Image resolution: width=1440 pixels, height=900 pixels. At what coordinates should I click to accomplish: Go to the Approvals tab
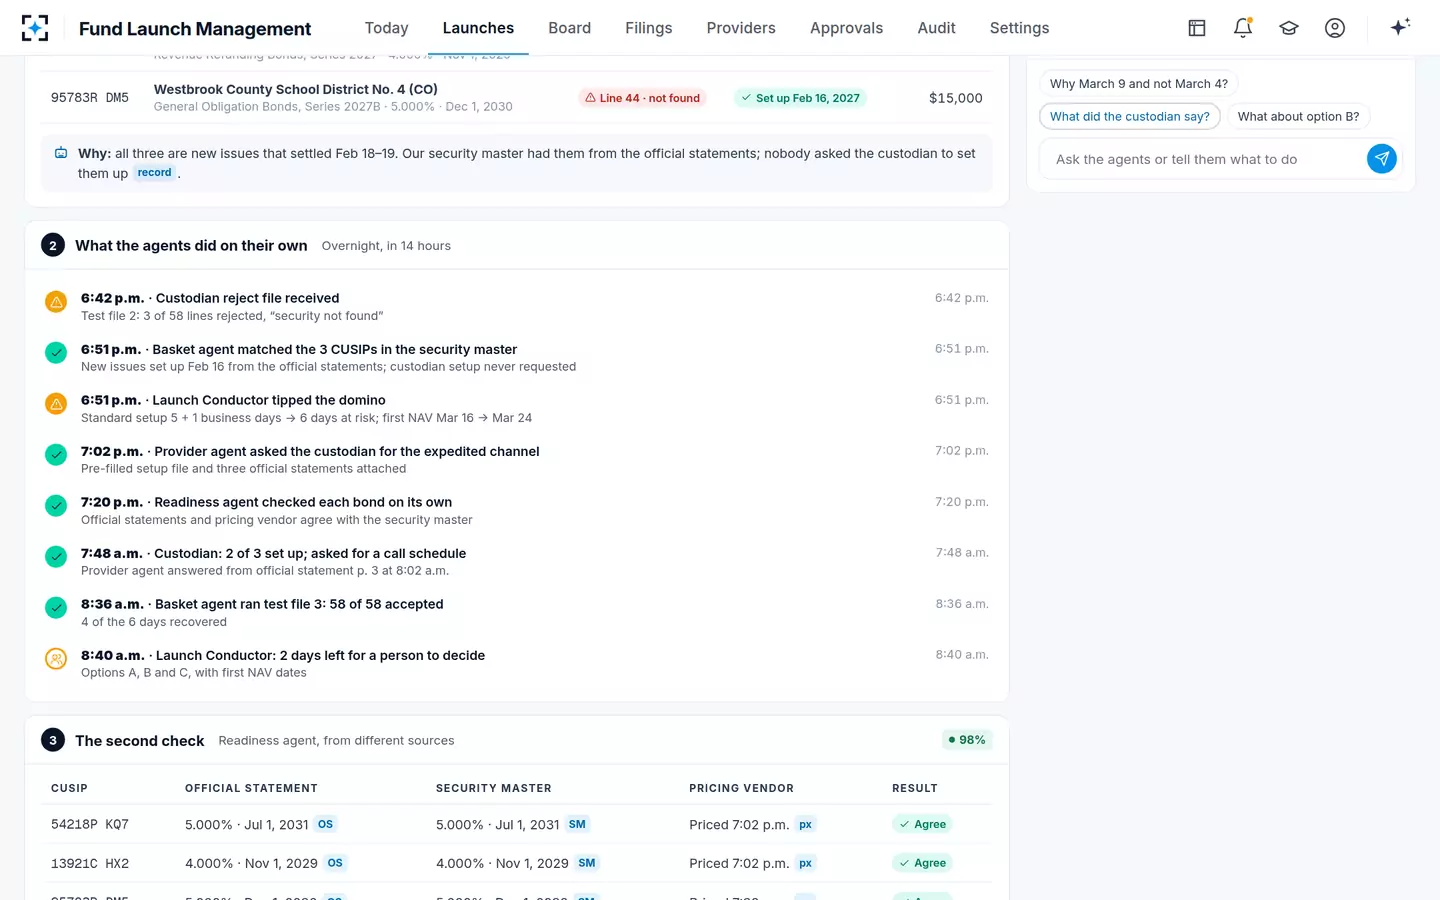pos(846,28)
